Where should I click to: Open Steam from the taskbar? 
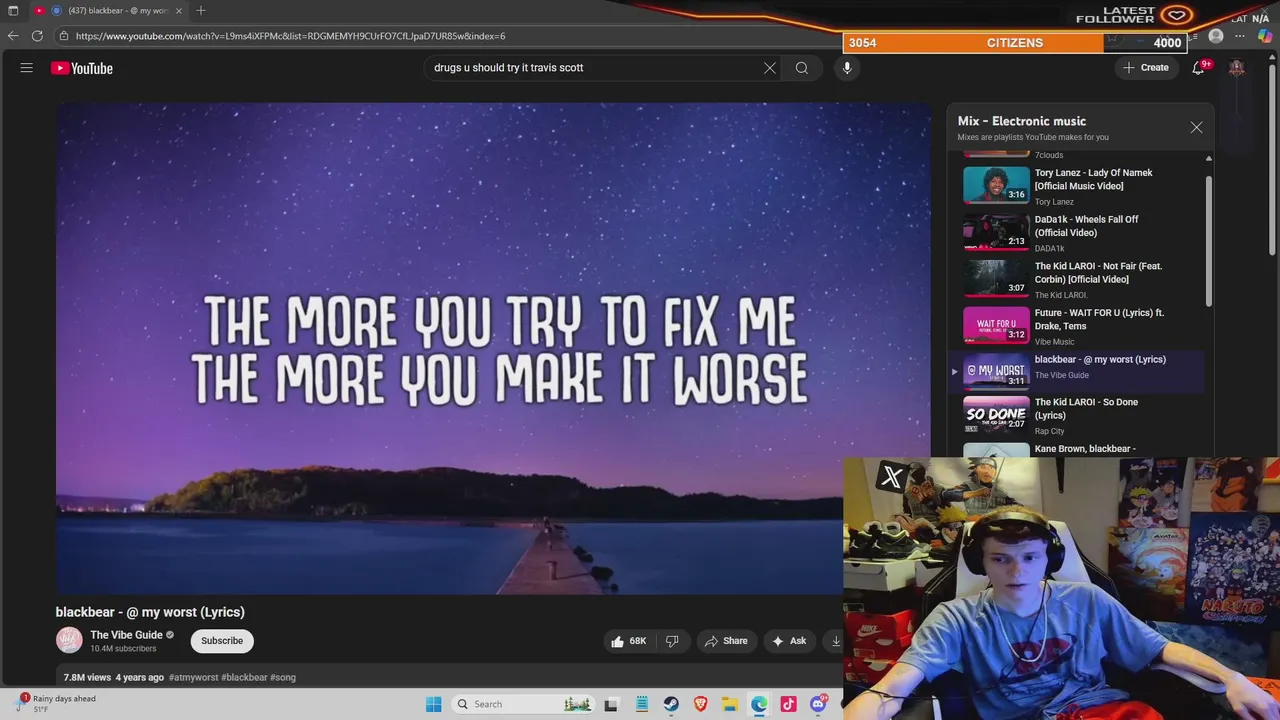pyautogui.click(x=671, y=704)
